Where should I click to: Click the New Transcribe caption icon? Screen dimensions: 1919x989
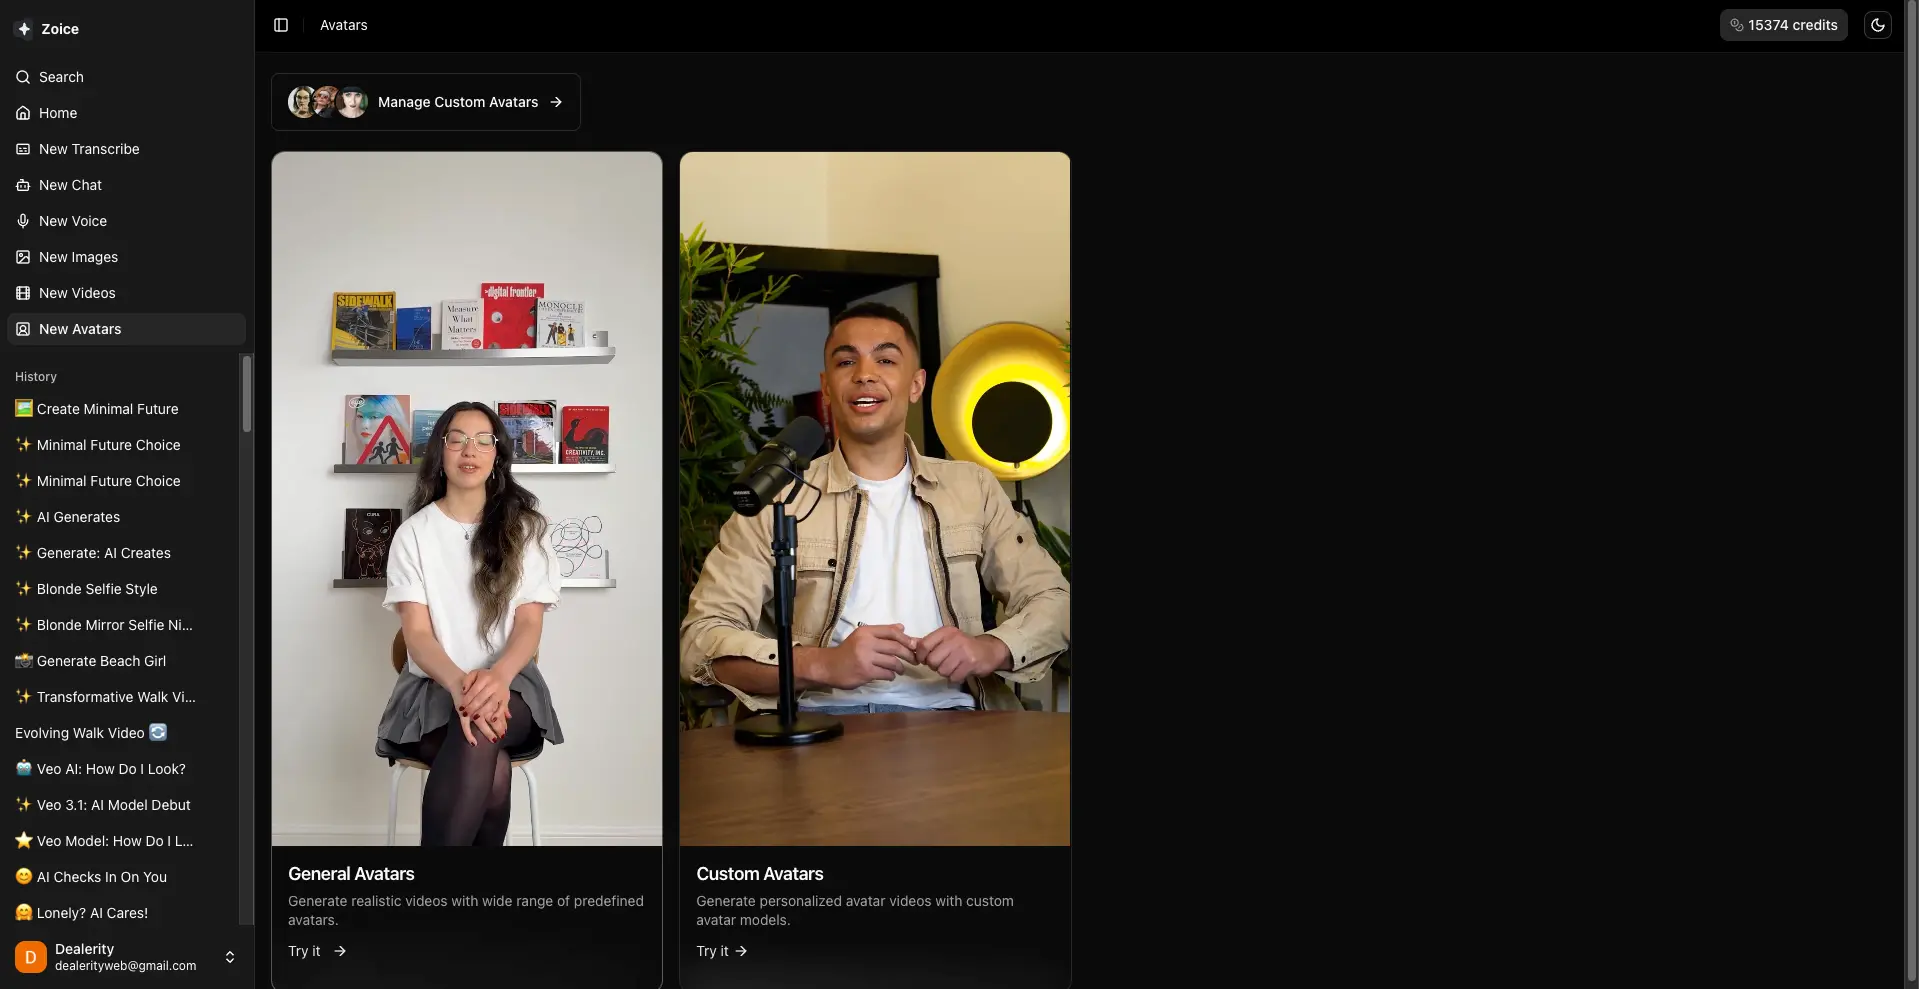click(23, 149)
